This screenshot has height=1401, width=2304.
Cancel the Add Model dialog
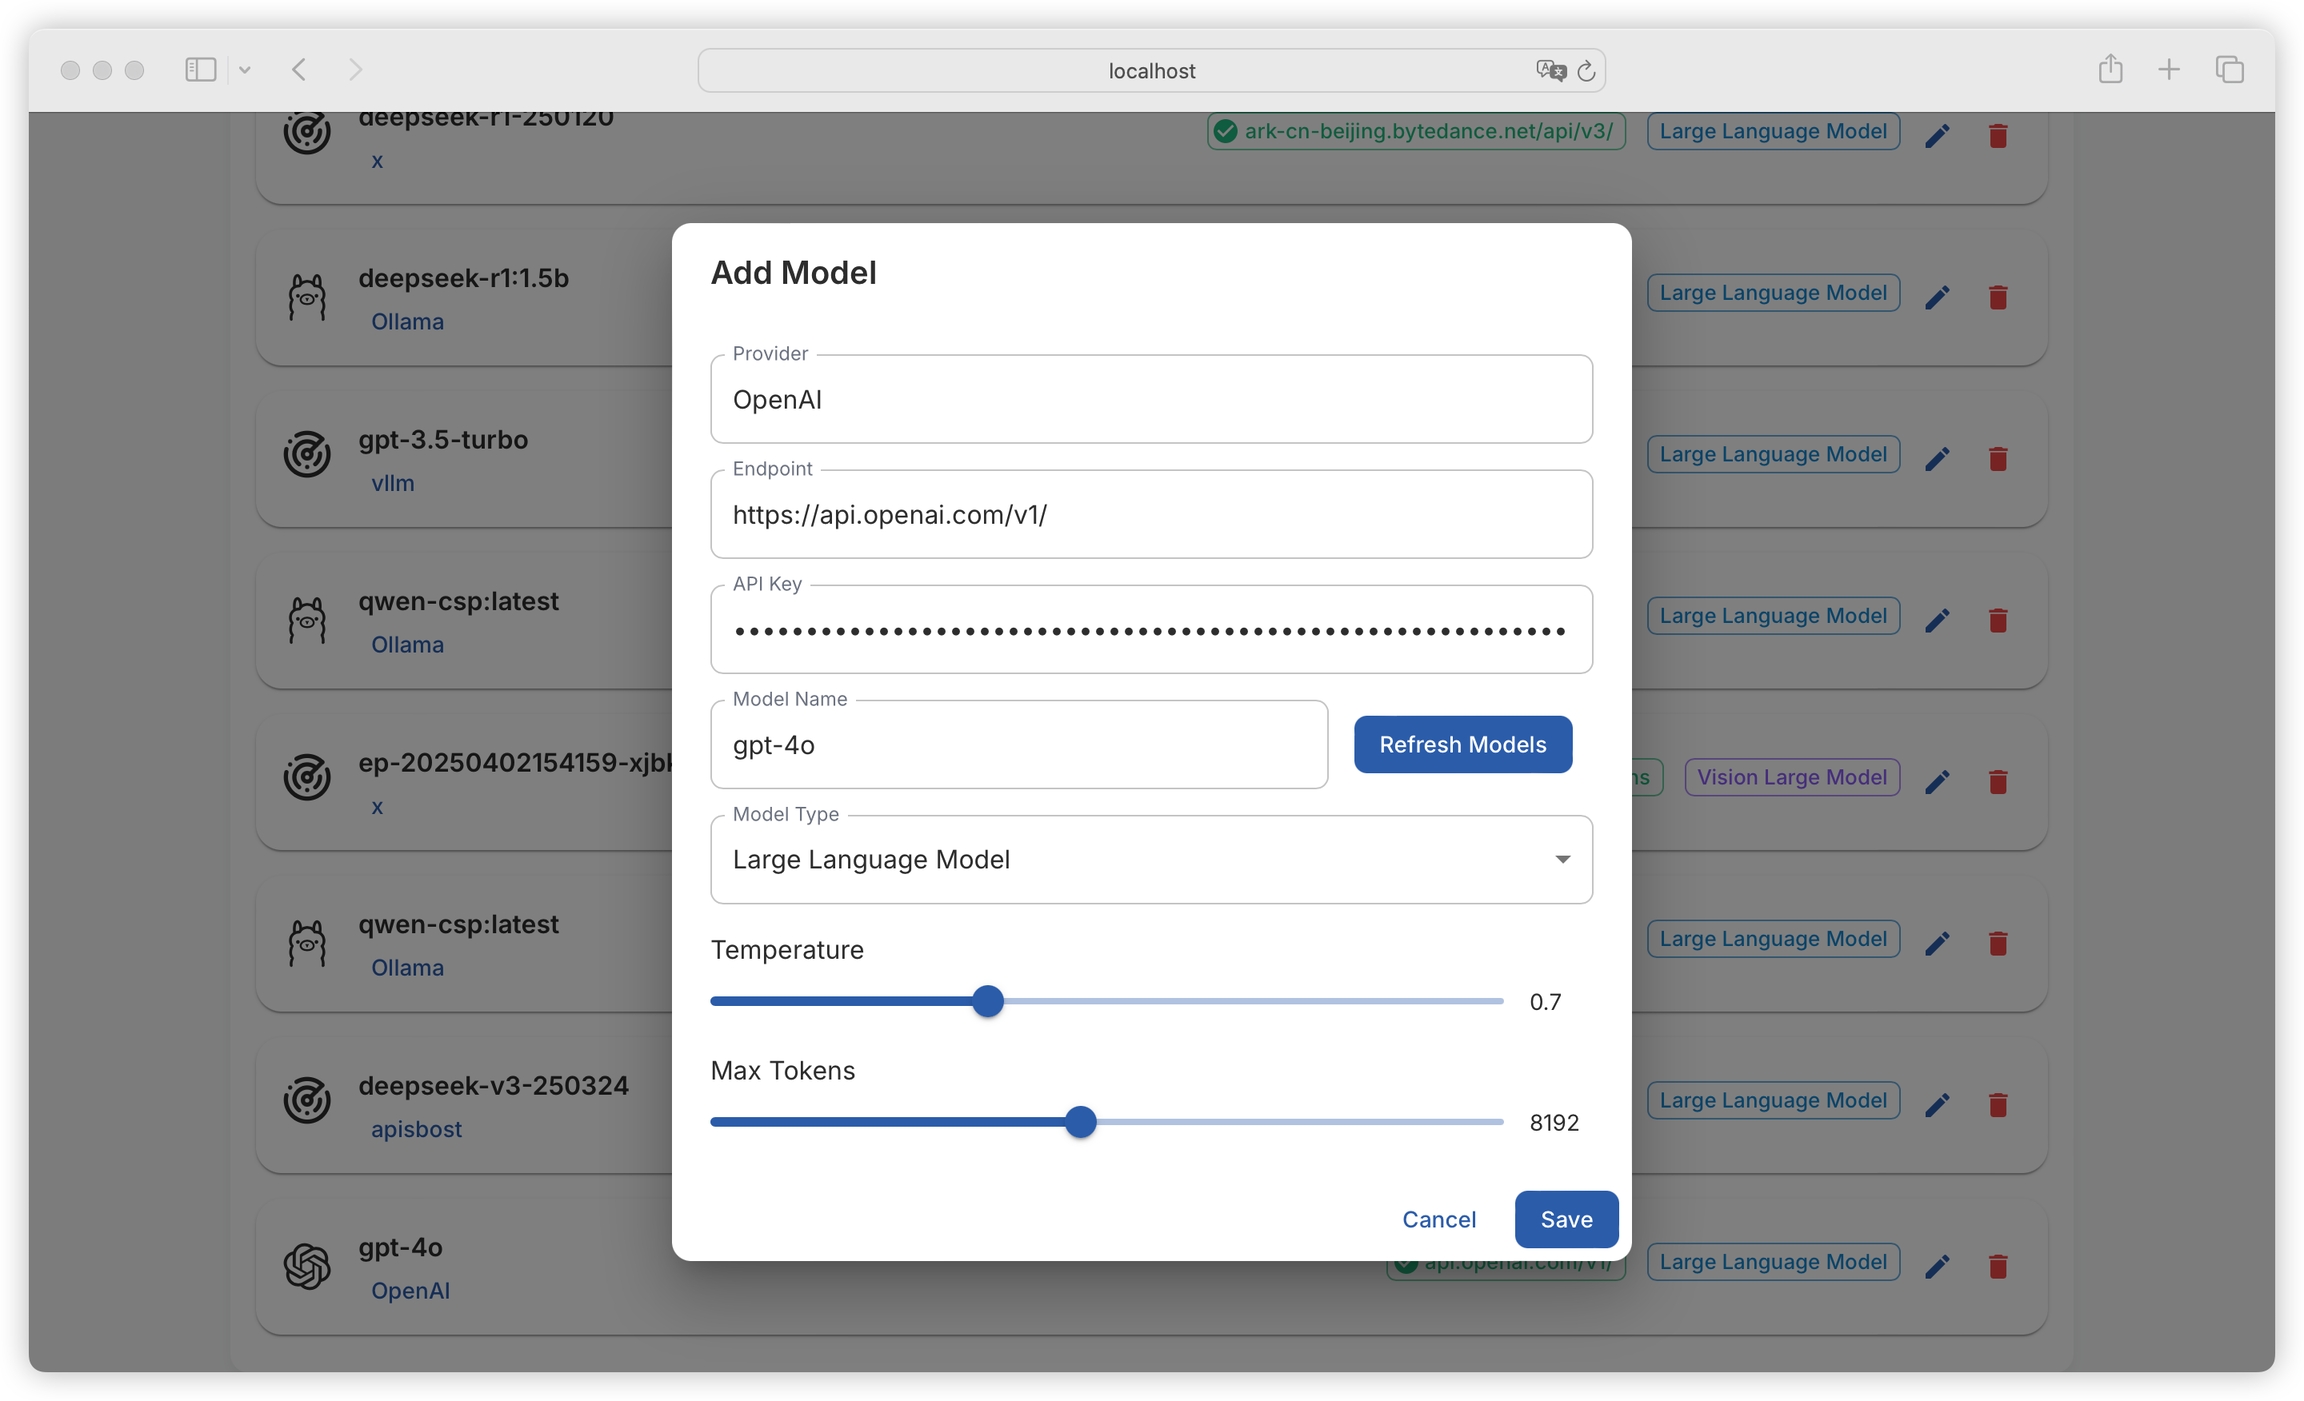point(1438,1219)
